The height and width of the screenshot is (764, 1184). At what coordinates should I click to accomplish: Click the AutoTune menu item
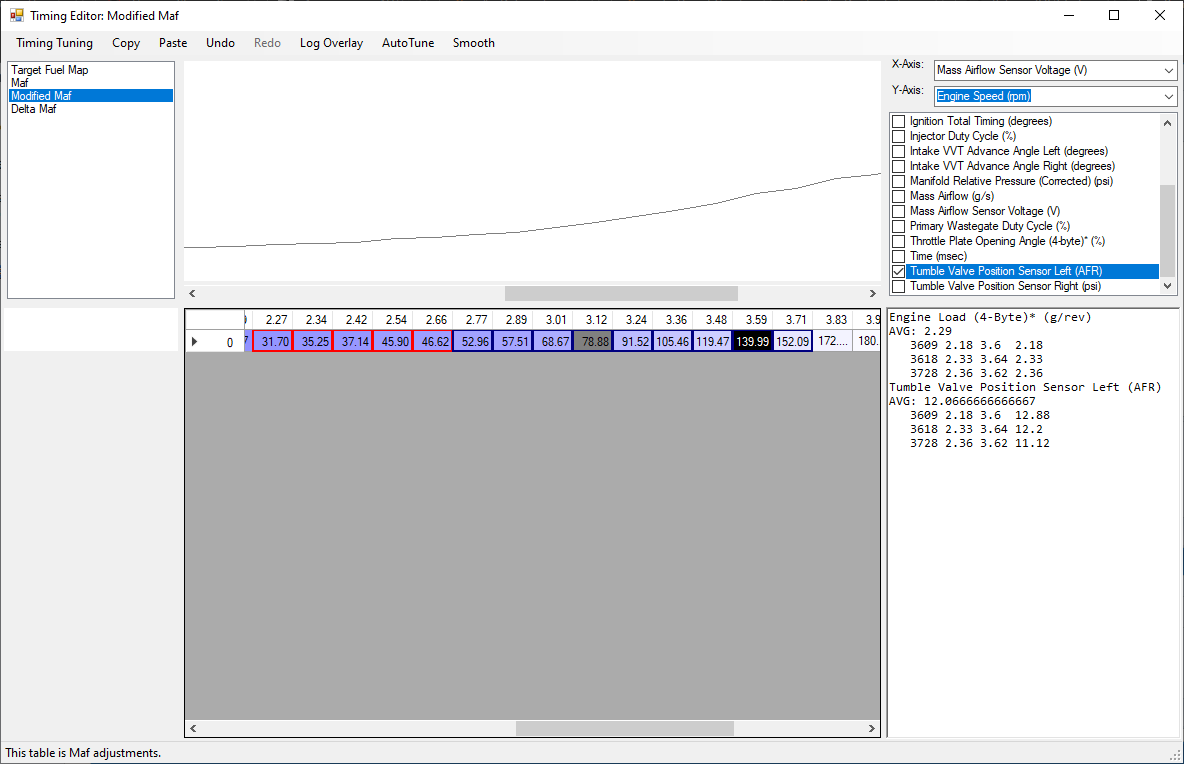point(408,43)
